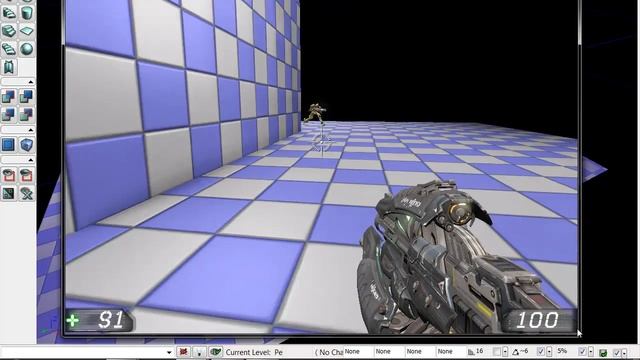Click the Add Special Brush icon

tap(9, 144)
